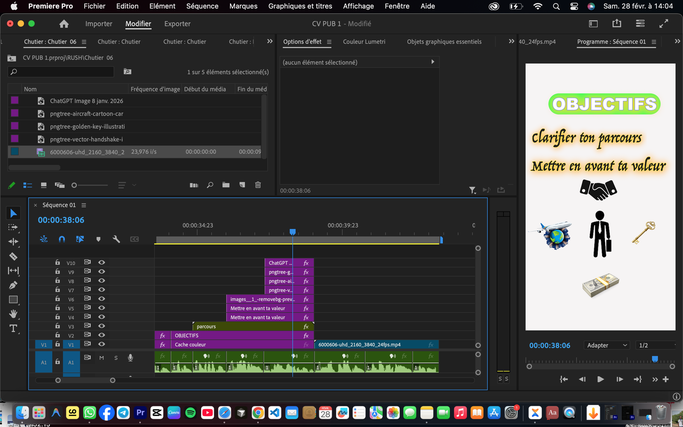This screenshot has height=427, width=683.
Task: Select the Razor tool in the tools panel
Action: pyautogui.click(x=13, y=256)
